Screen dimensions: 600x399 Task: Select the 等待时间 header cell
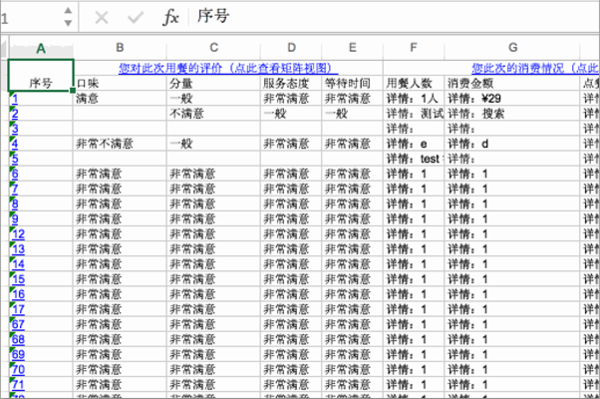(x=352, y=83)
